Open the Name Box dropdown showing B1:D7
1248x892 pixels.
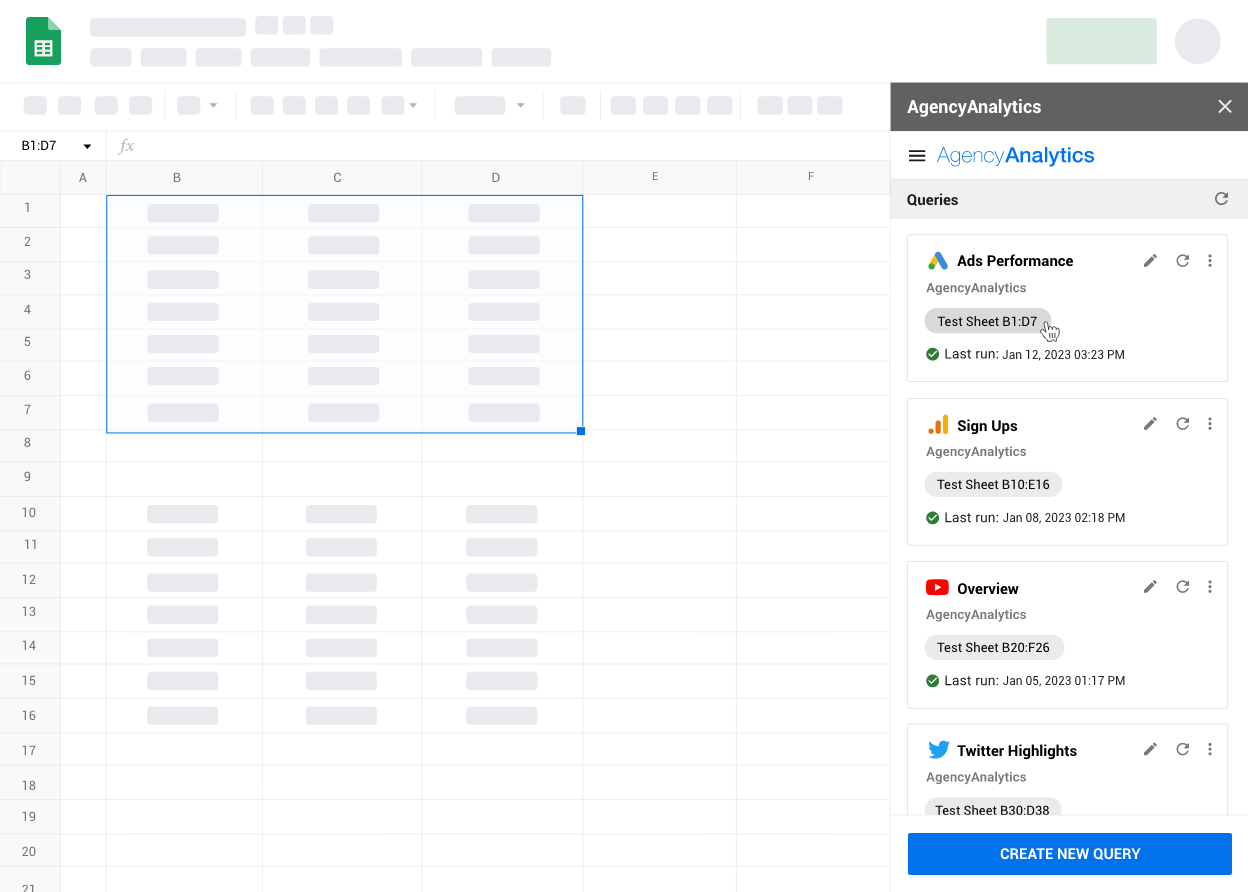tap(87, 145)
